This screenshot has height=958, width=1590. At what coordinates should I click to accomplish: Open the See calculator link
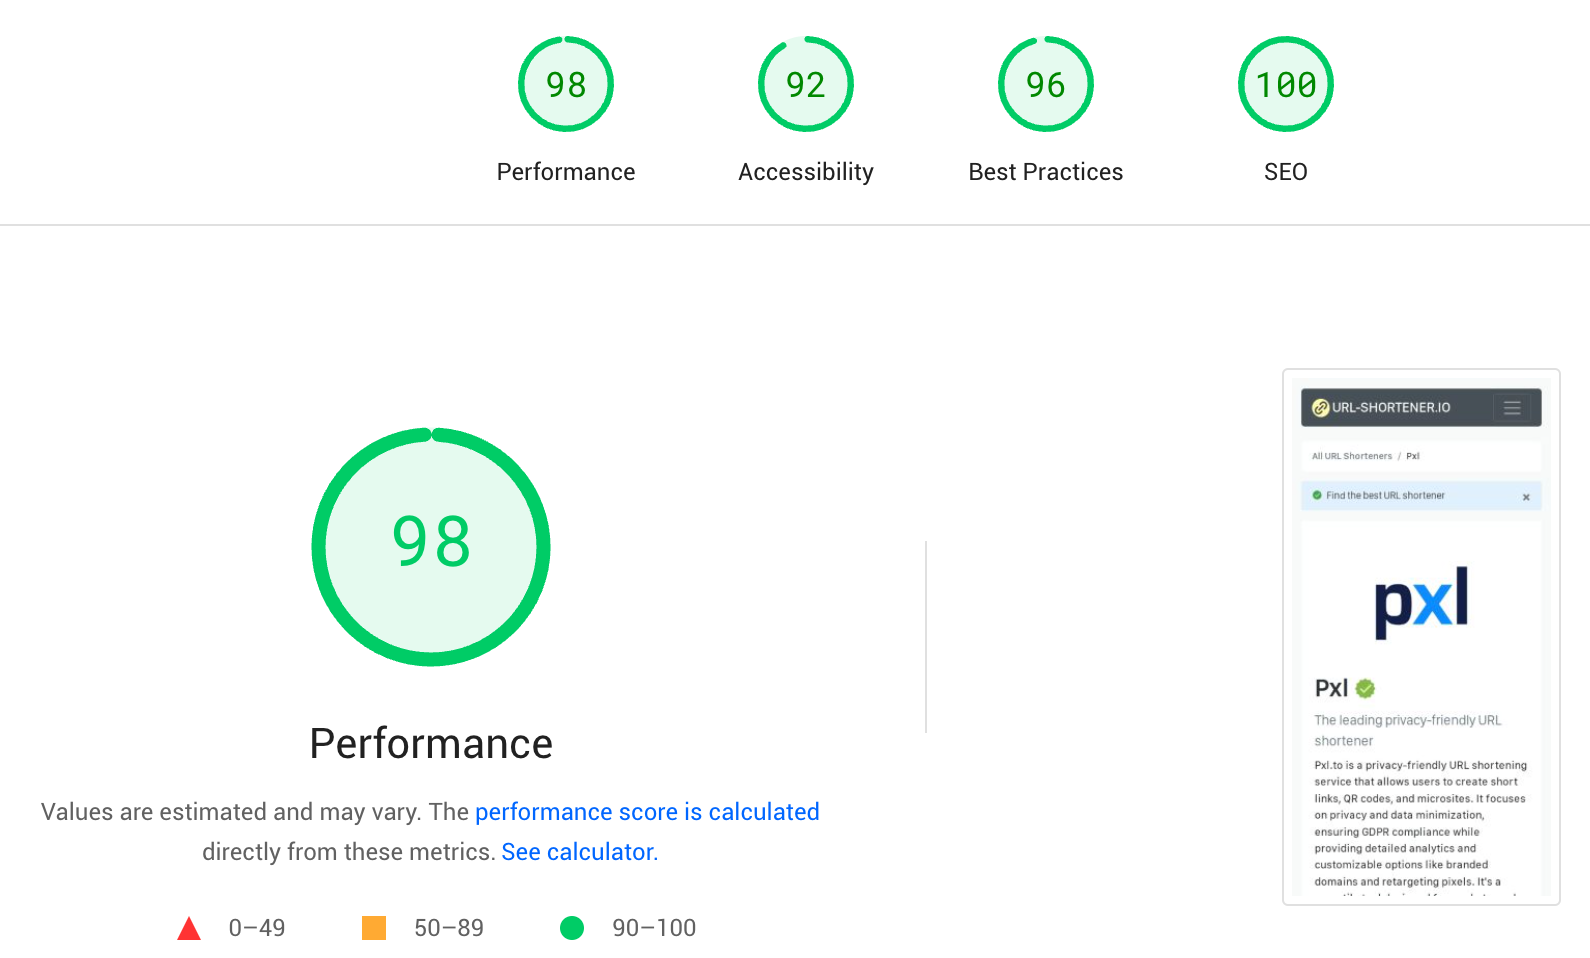pyautogui.click(x=578, y=852)
